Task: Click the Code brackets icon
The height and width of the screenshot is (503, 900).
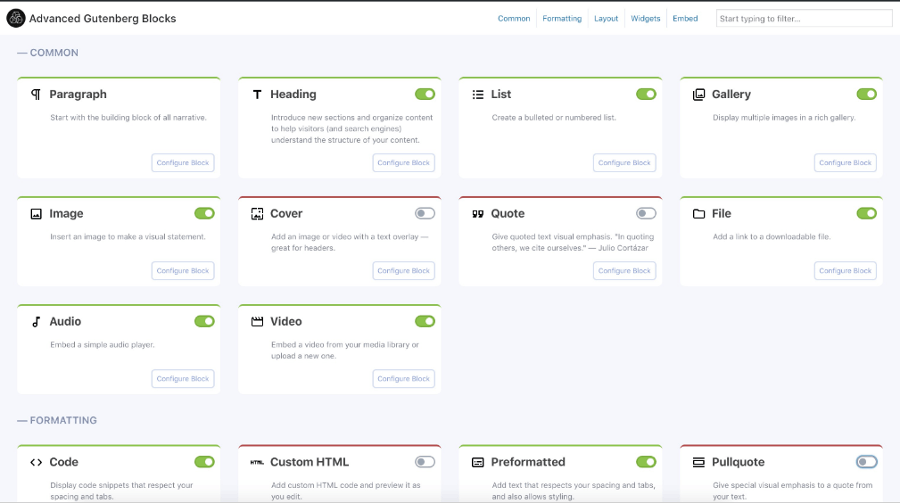Action: (x=36, y=462)
